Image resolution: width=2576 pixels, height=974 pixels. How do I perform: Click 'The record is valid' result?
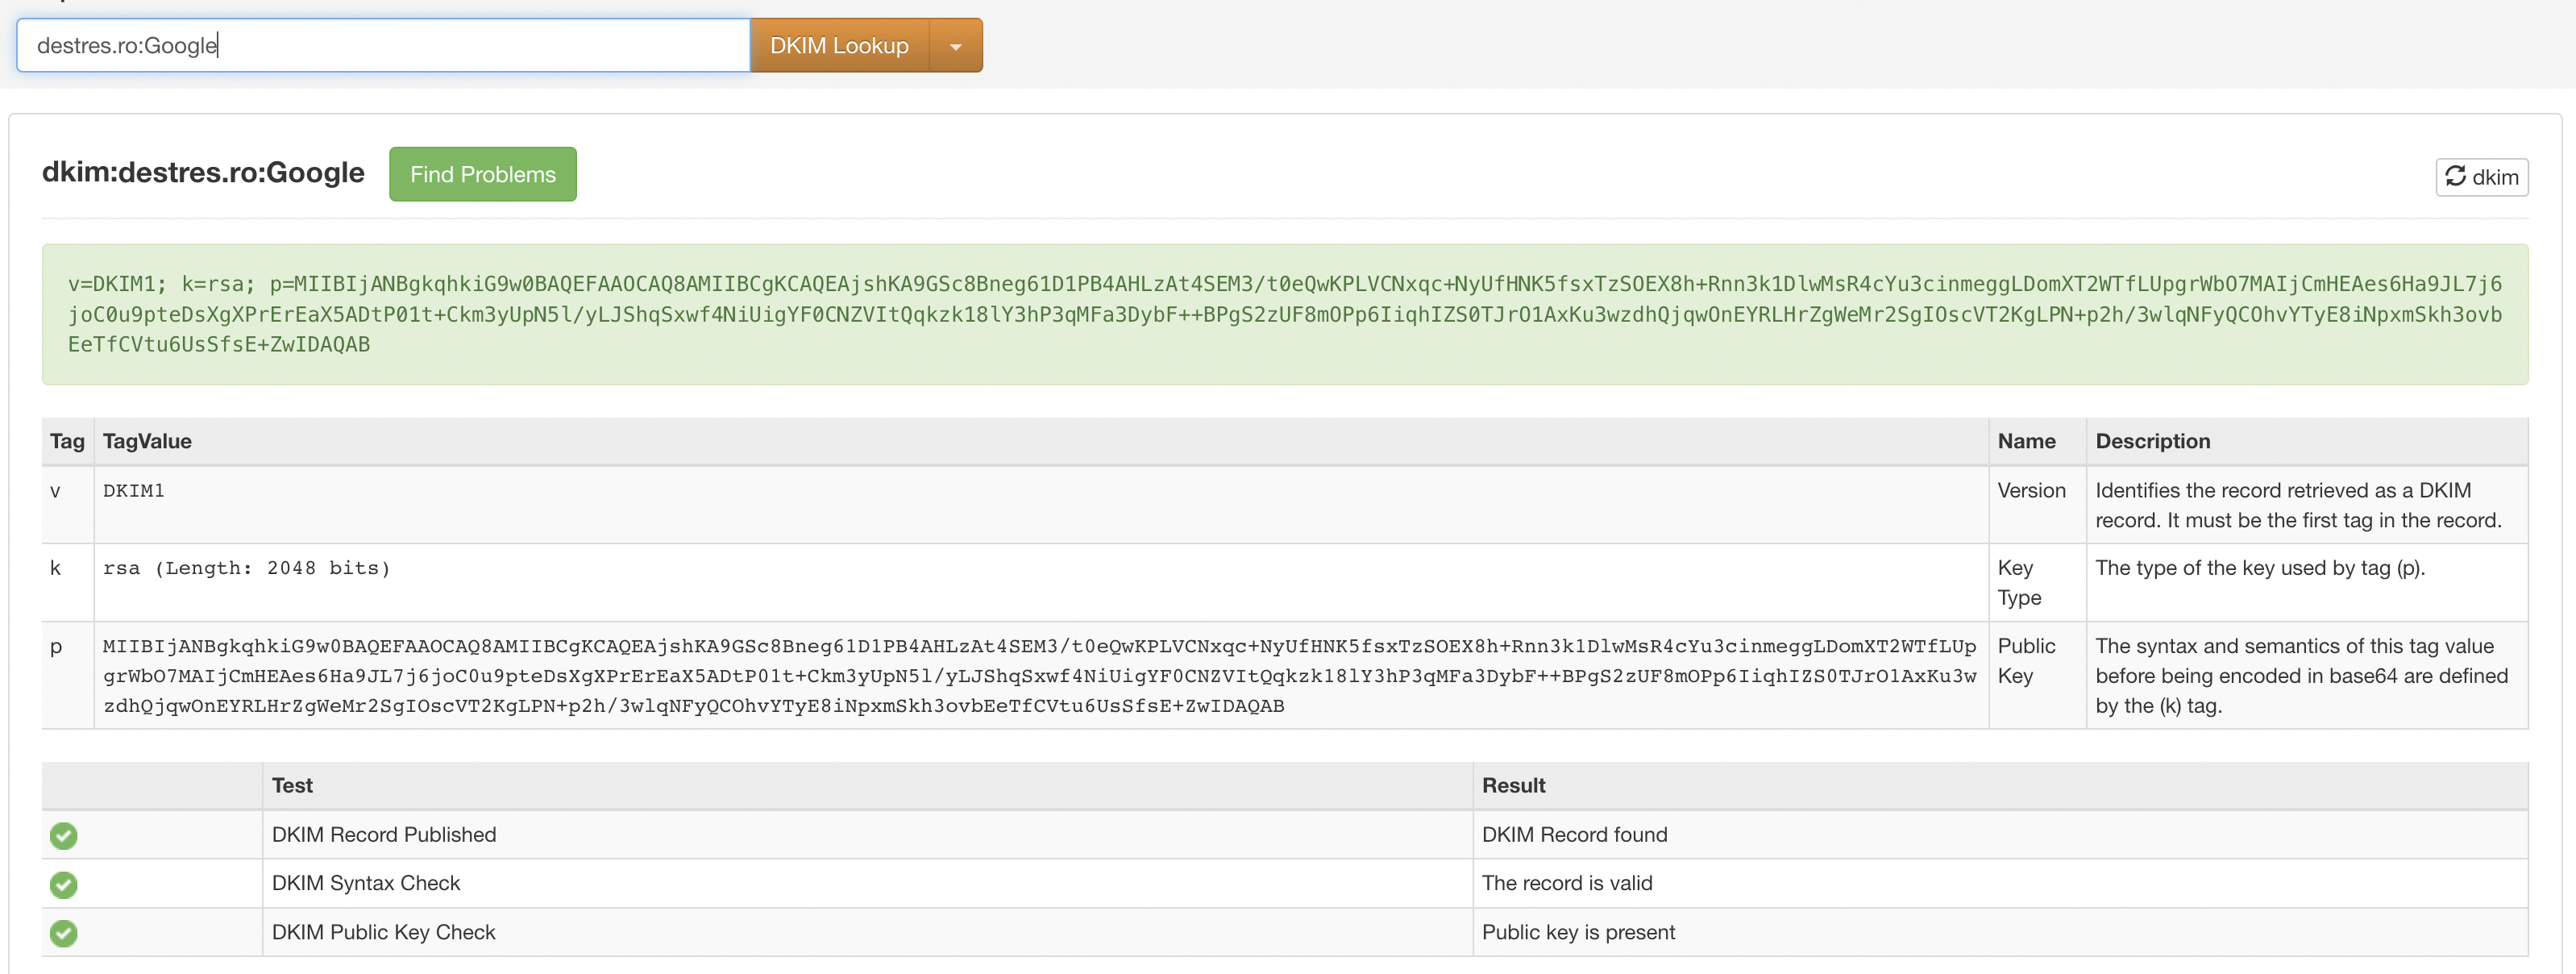pyautogui.click(x=1567, y=883)
